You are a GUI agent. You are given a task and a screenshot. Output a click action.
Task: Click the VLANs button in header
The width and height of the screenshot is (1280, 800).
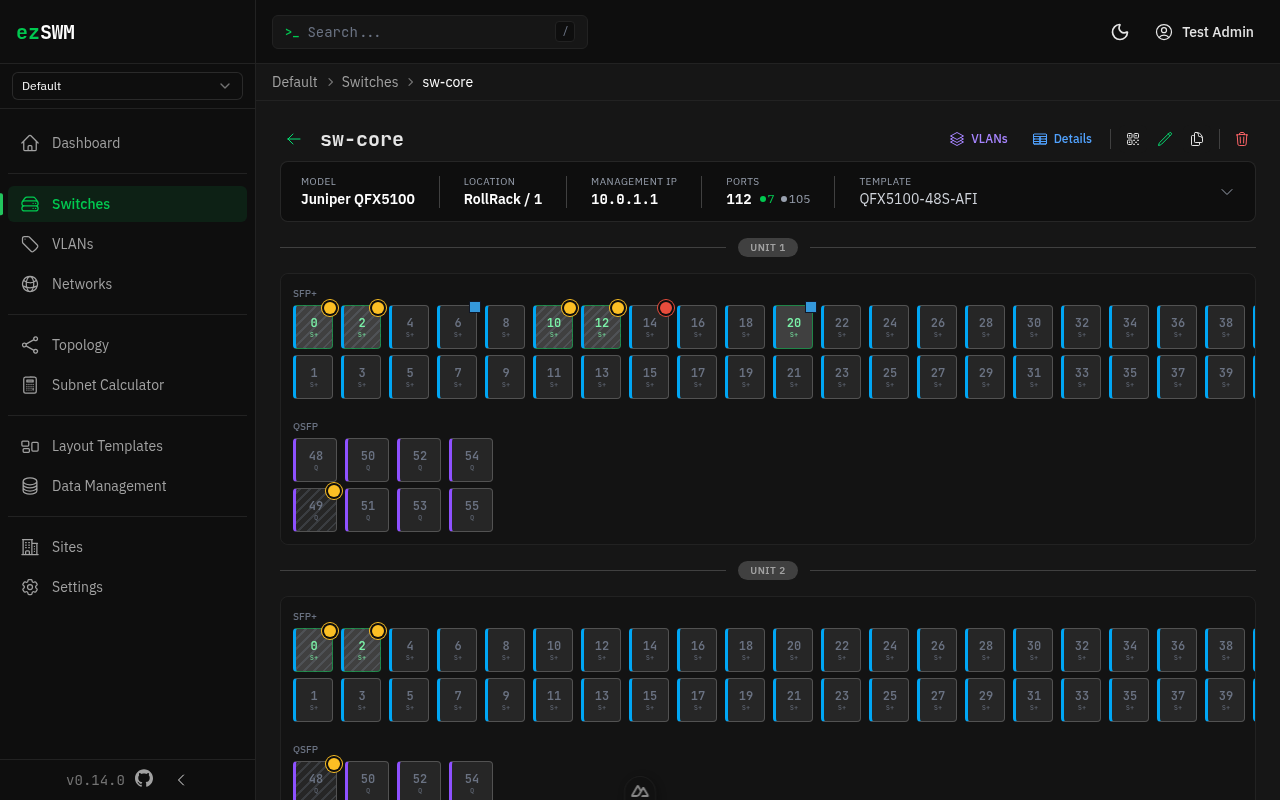pyautogui.click(x=979, y=139)
